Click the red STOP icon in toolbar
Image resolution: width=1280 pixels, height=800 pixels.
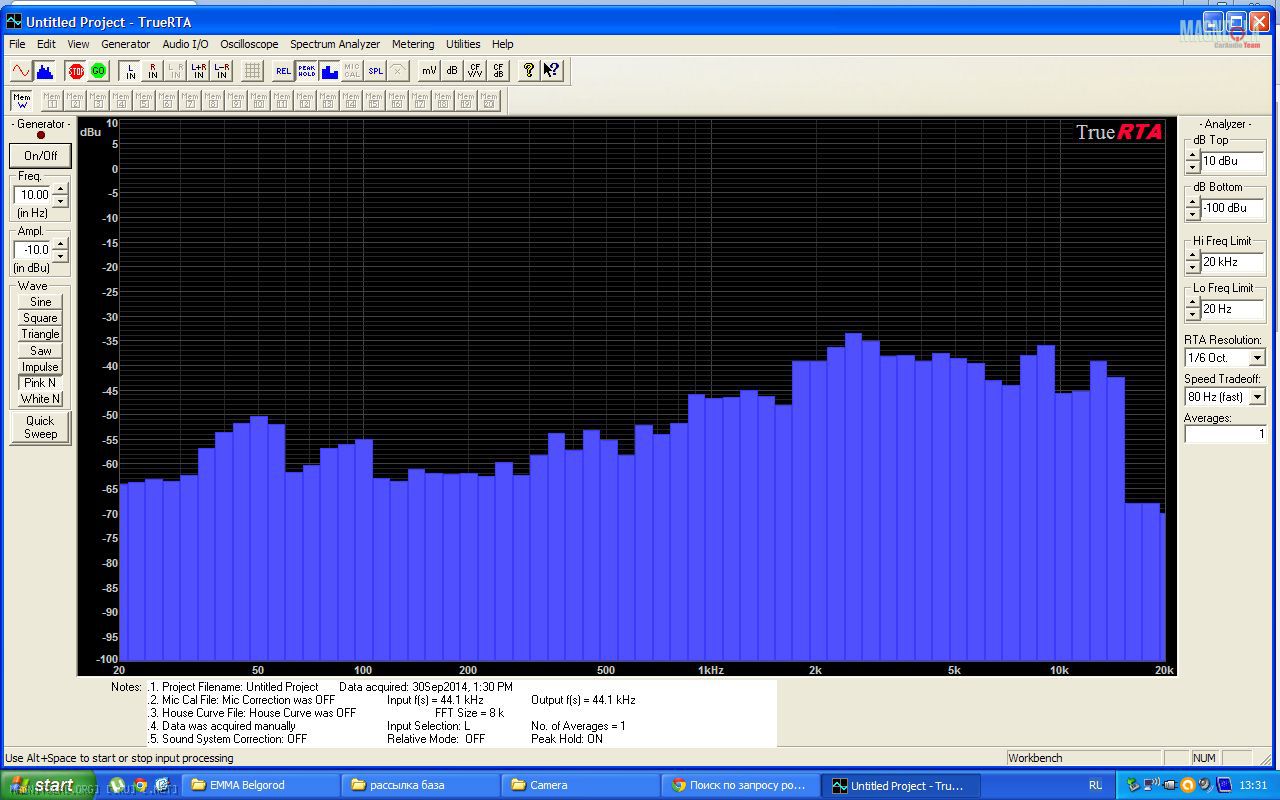coord(76,70)
